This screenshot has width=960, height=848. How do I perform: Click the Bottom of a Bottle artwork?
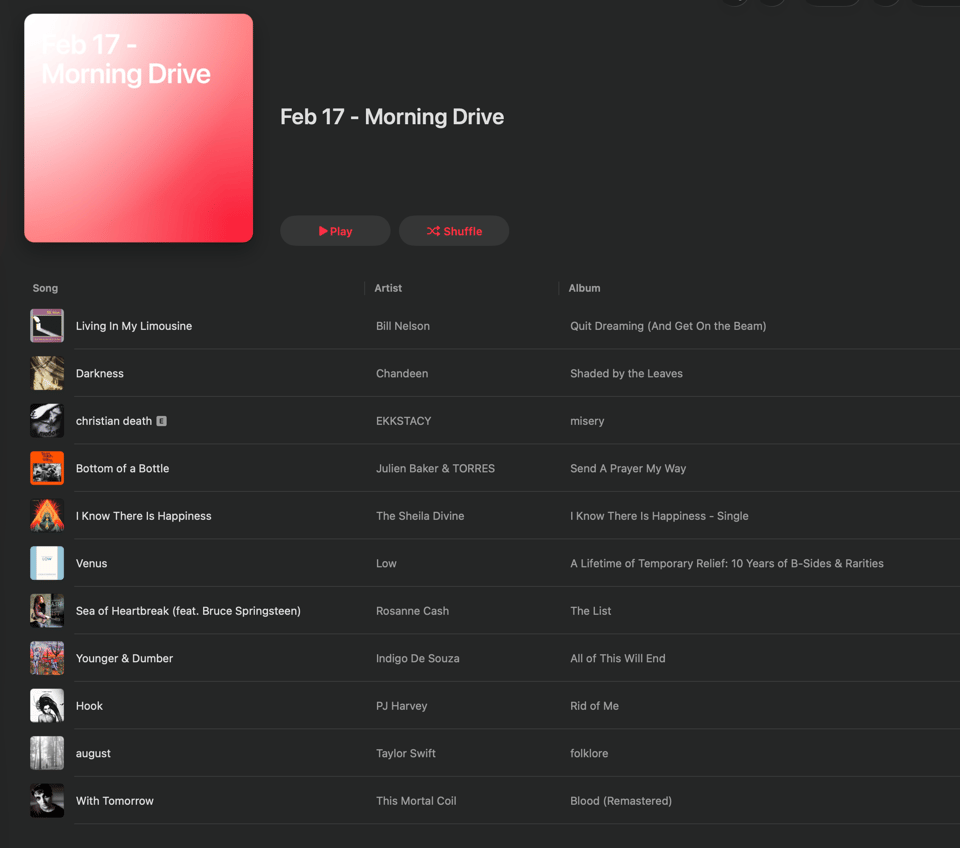[x=47, y=468]
